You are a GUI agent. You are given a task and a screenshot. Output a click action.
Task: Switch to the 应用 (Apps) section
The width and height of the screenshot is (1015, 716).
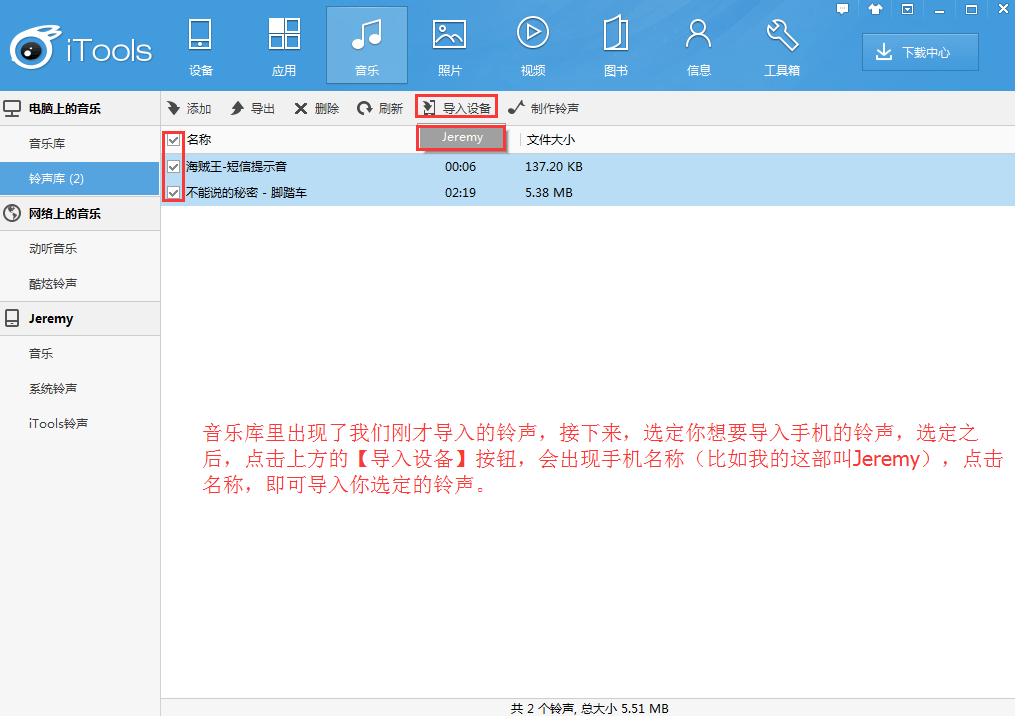[x=283, y=44]
